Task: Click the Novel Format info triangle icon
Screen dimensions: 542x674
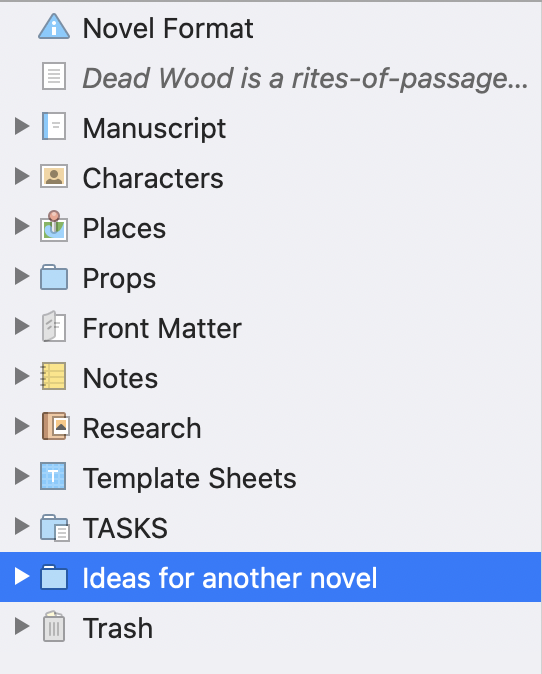Action: click(54, 27)
